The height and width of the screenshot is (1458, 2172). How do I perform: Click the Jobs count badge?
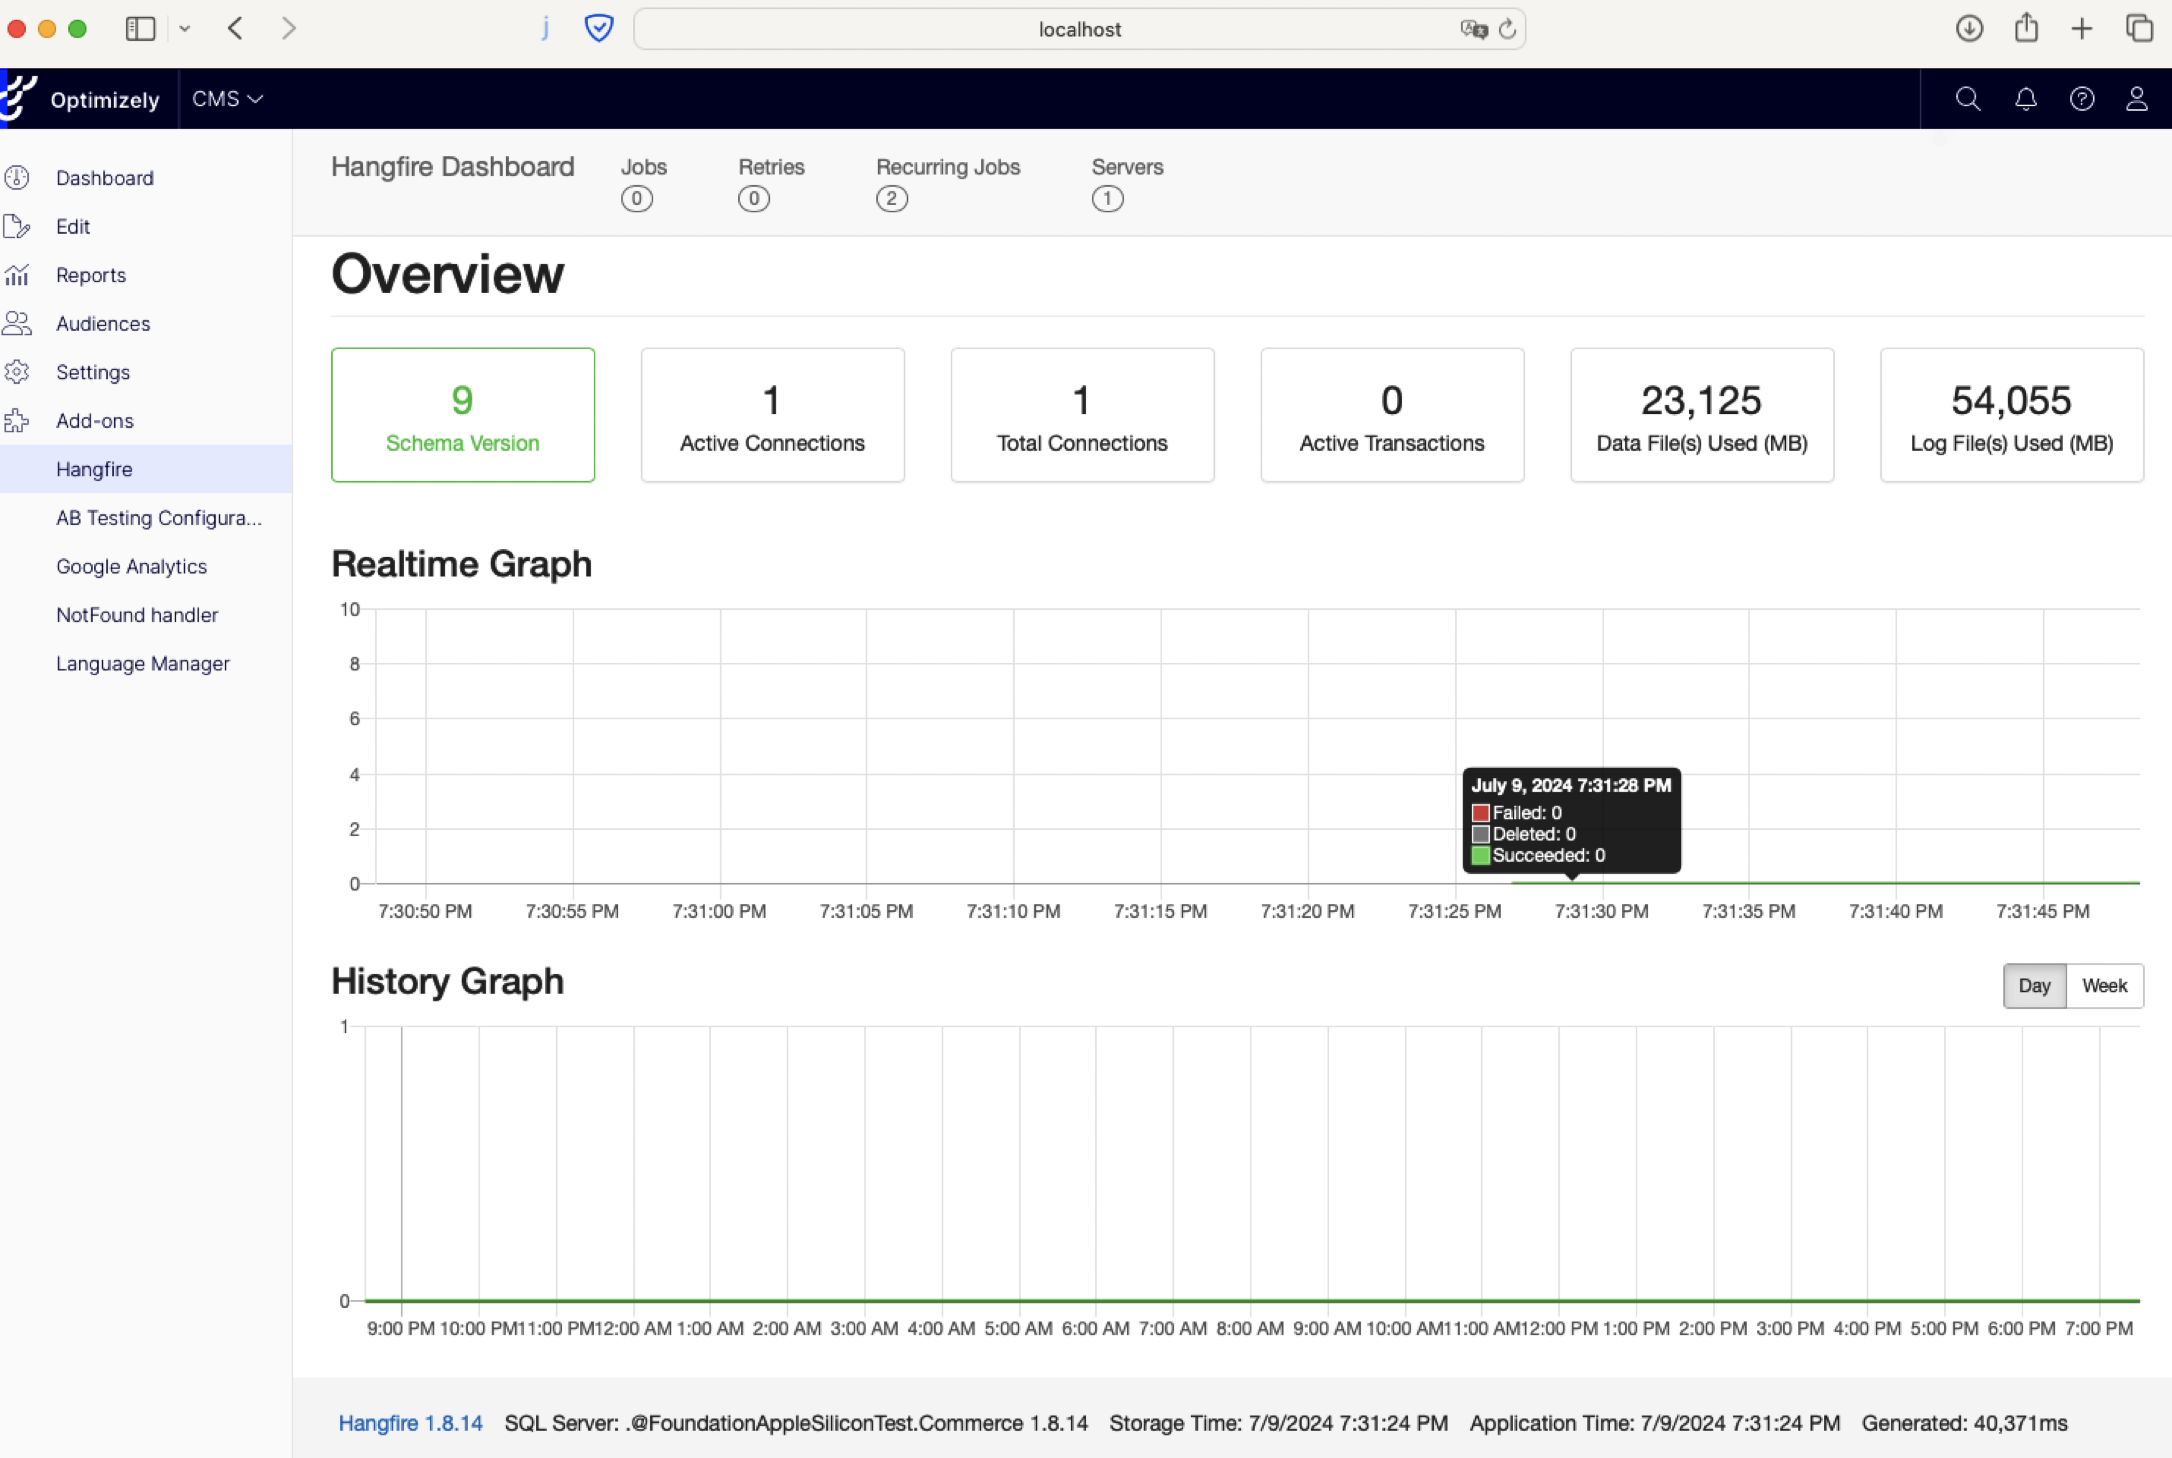[x=637, y=199]
